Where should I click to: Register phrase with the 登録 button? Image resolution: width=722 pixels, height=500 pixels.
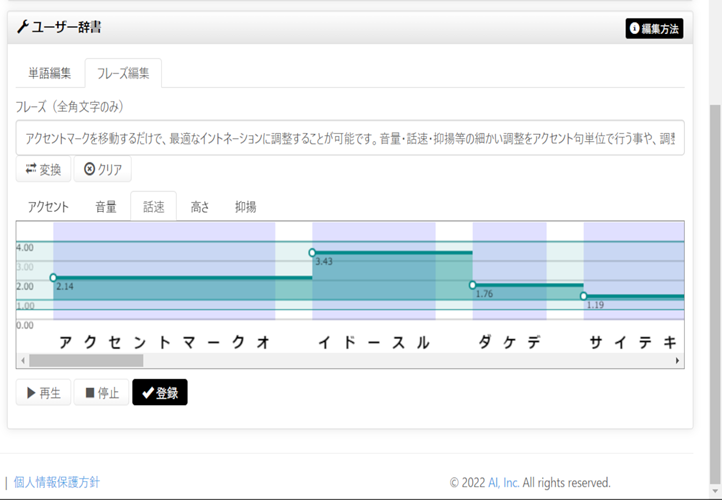[x=160, y=392]
